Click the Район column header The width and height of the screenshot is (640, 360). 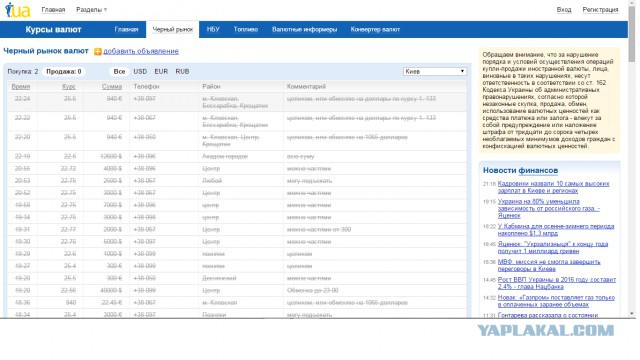click(211, 87)
